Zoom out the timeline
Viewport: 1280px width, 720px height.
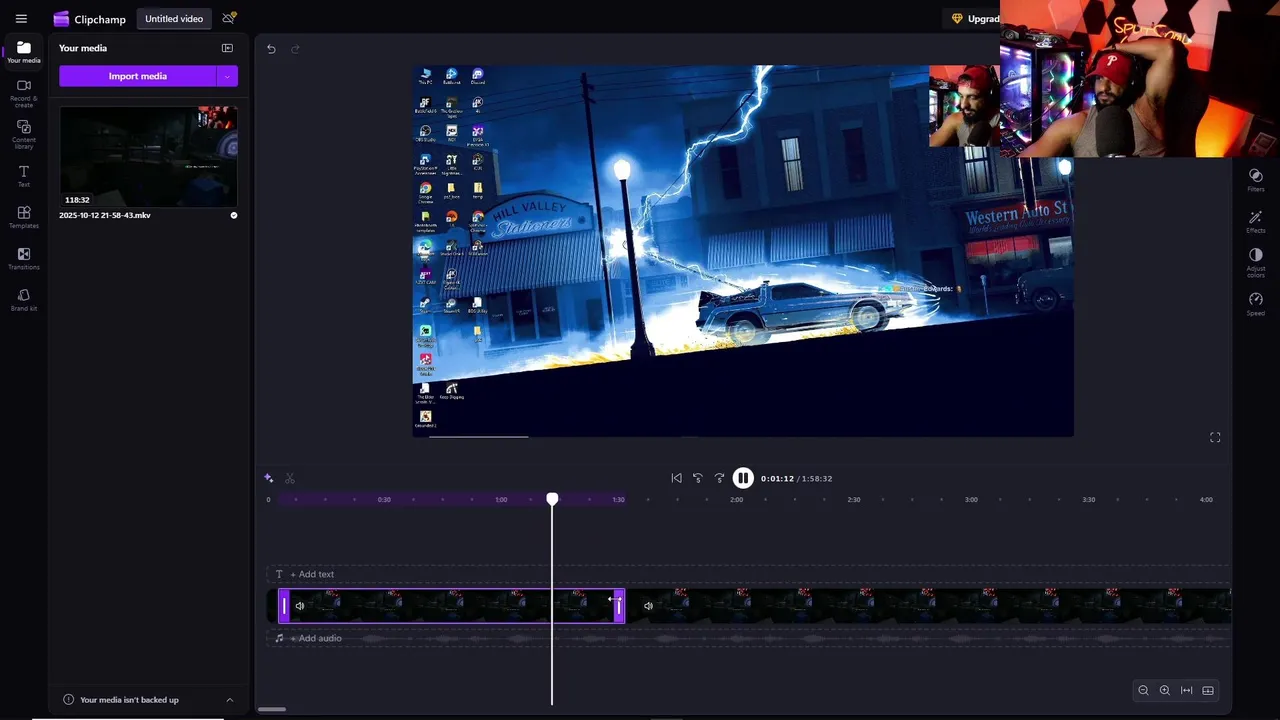tap(1143, 690)
